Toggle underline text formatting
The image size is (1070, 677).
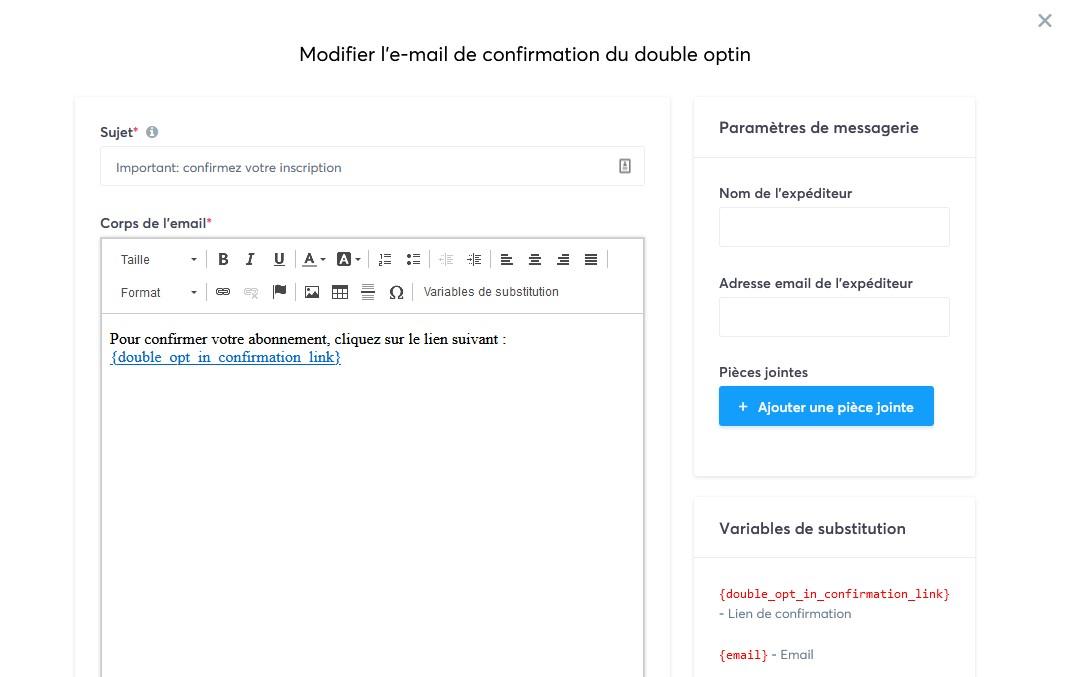(279, 259)
